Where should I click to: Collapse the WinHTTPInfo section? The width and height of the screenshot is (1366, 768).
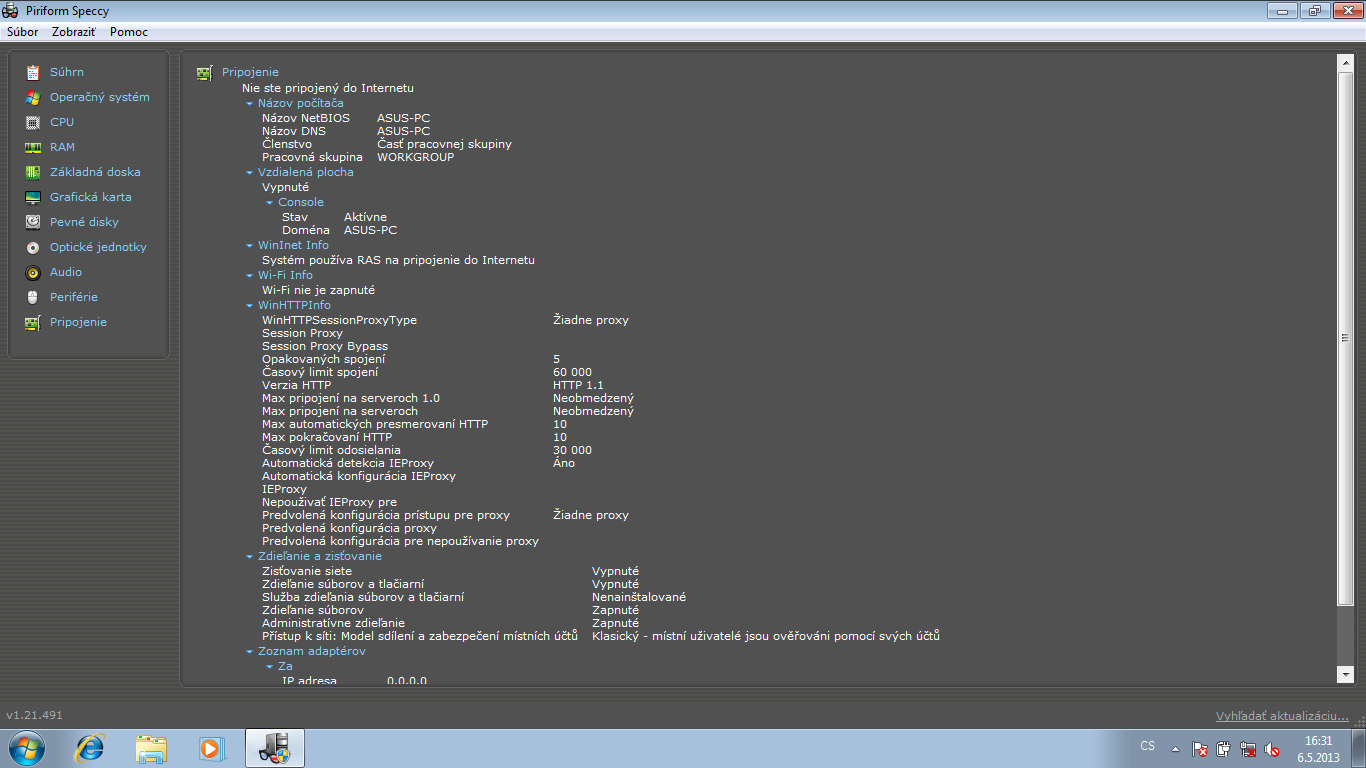point(250,305)
